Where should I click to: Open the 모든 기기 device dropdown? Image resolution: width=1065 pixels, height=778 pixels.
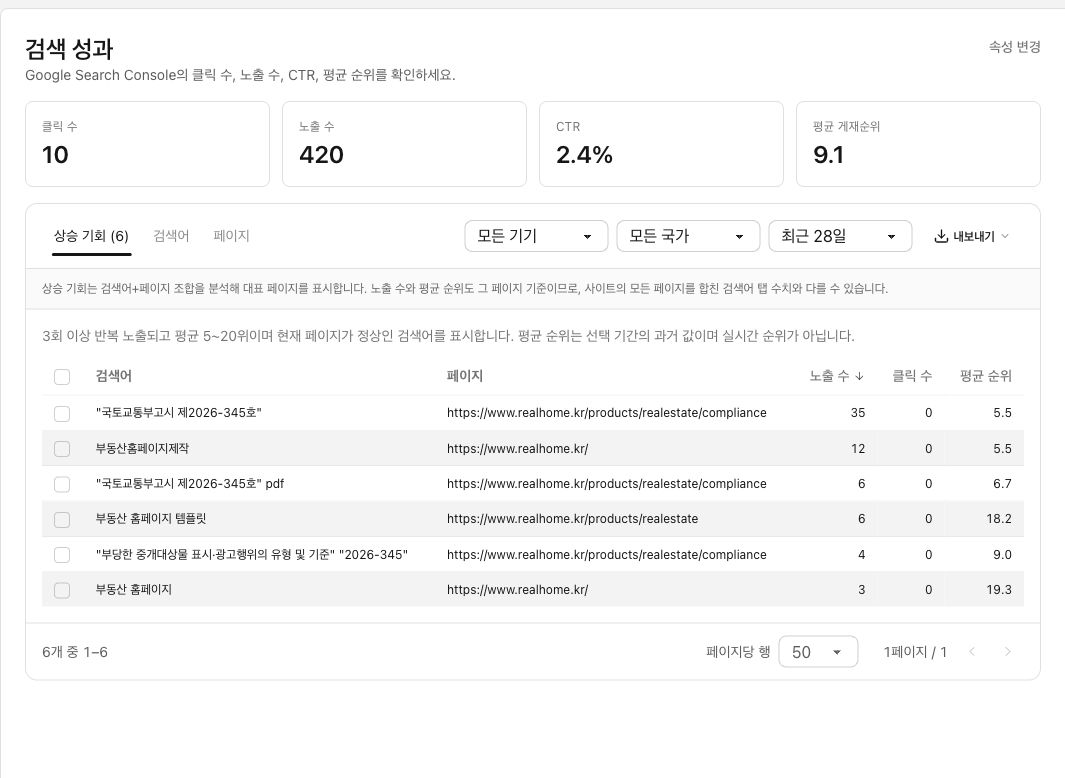click(536, 236)
